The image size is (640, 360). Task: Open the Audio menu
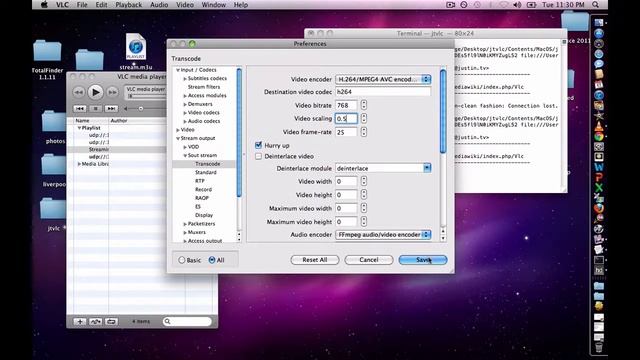point(159,5)
